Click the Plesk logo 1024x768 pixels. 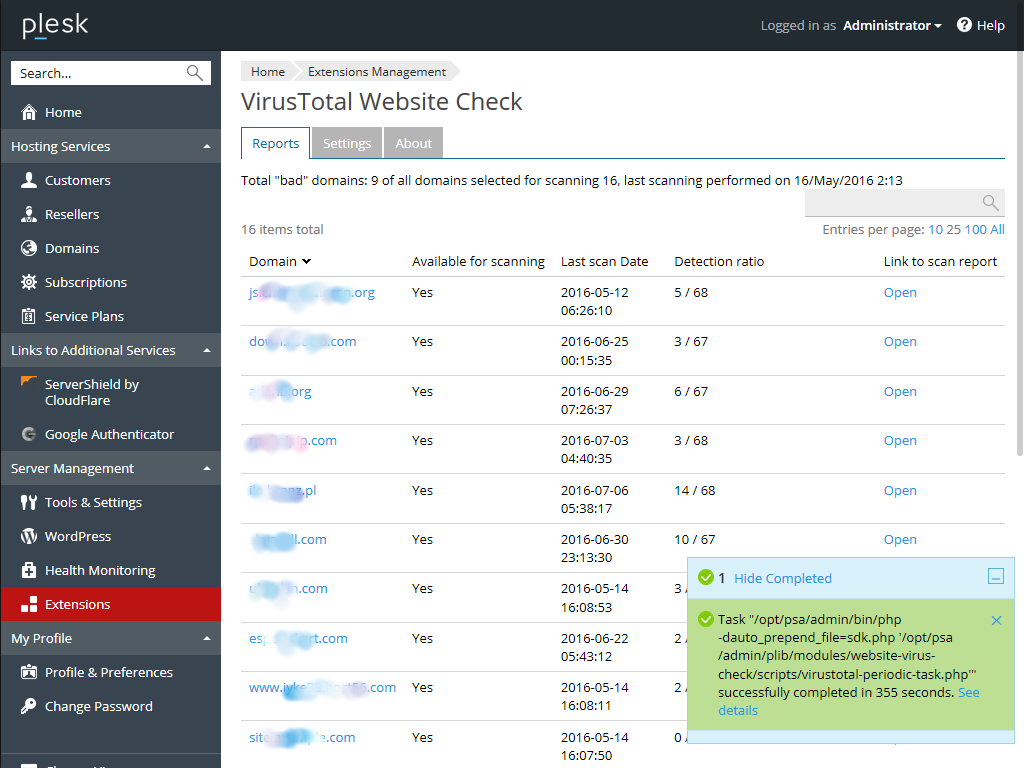[55, 25]
